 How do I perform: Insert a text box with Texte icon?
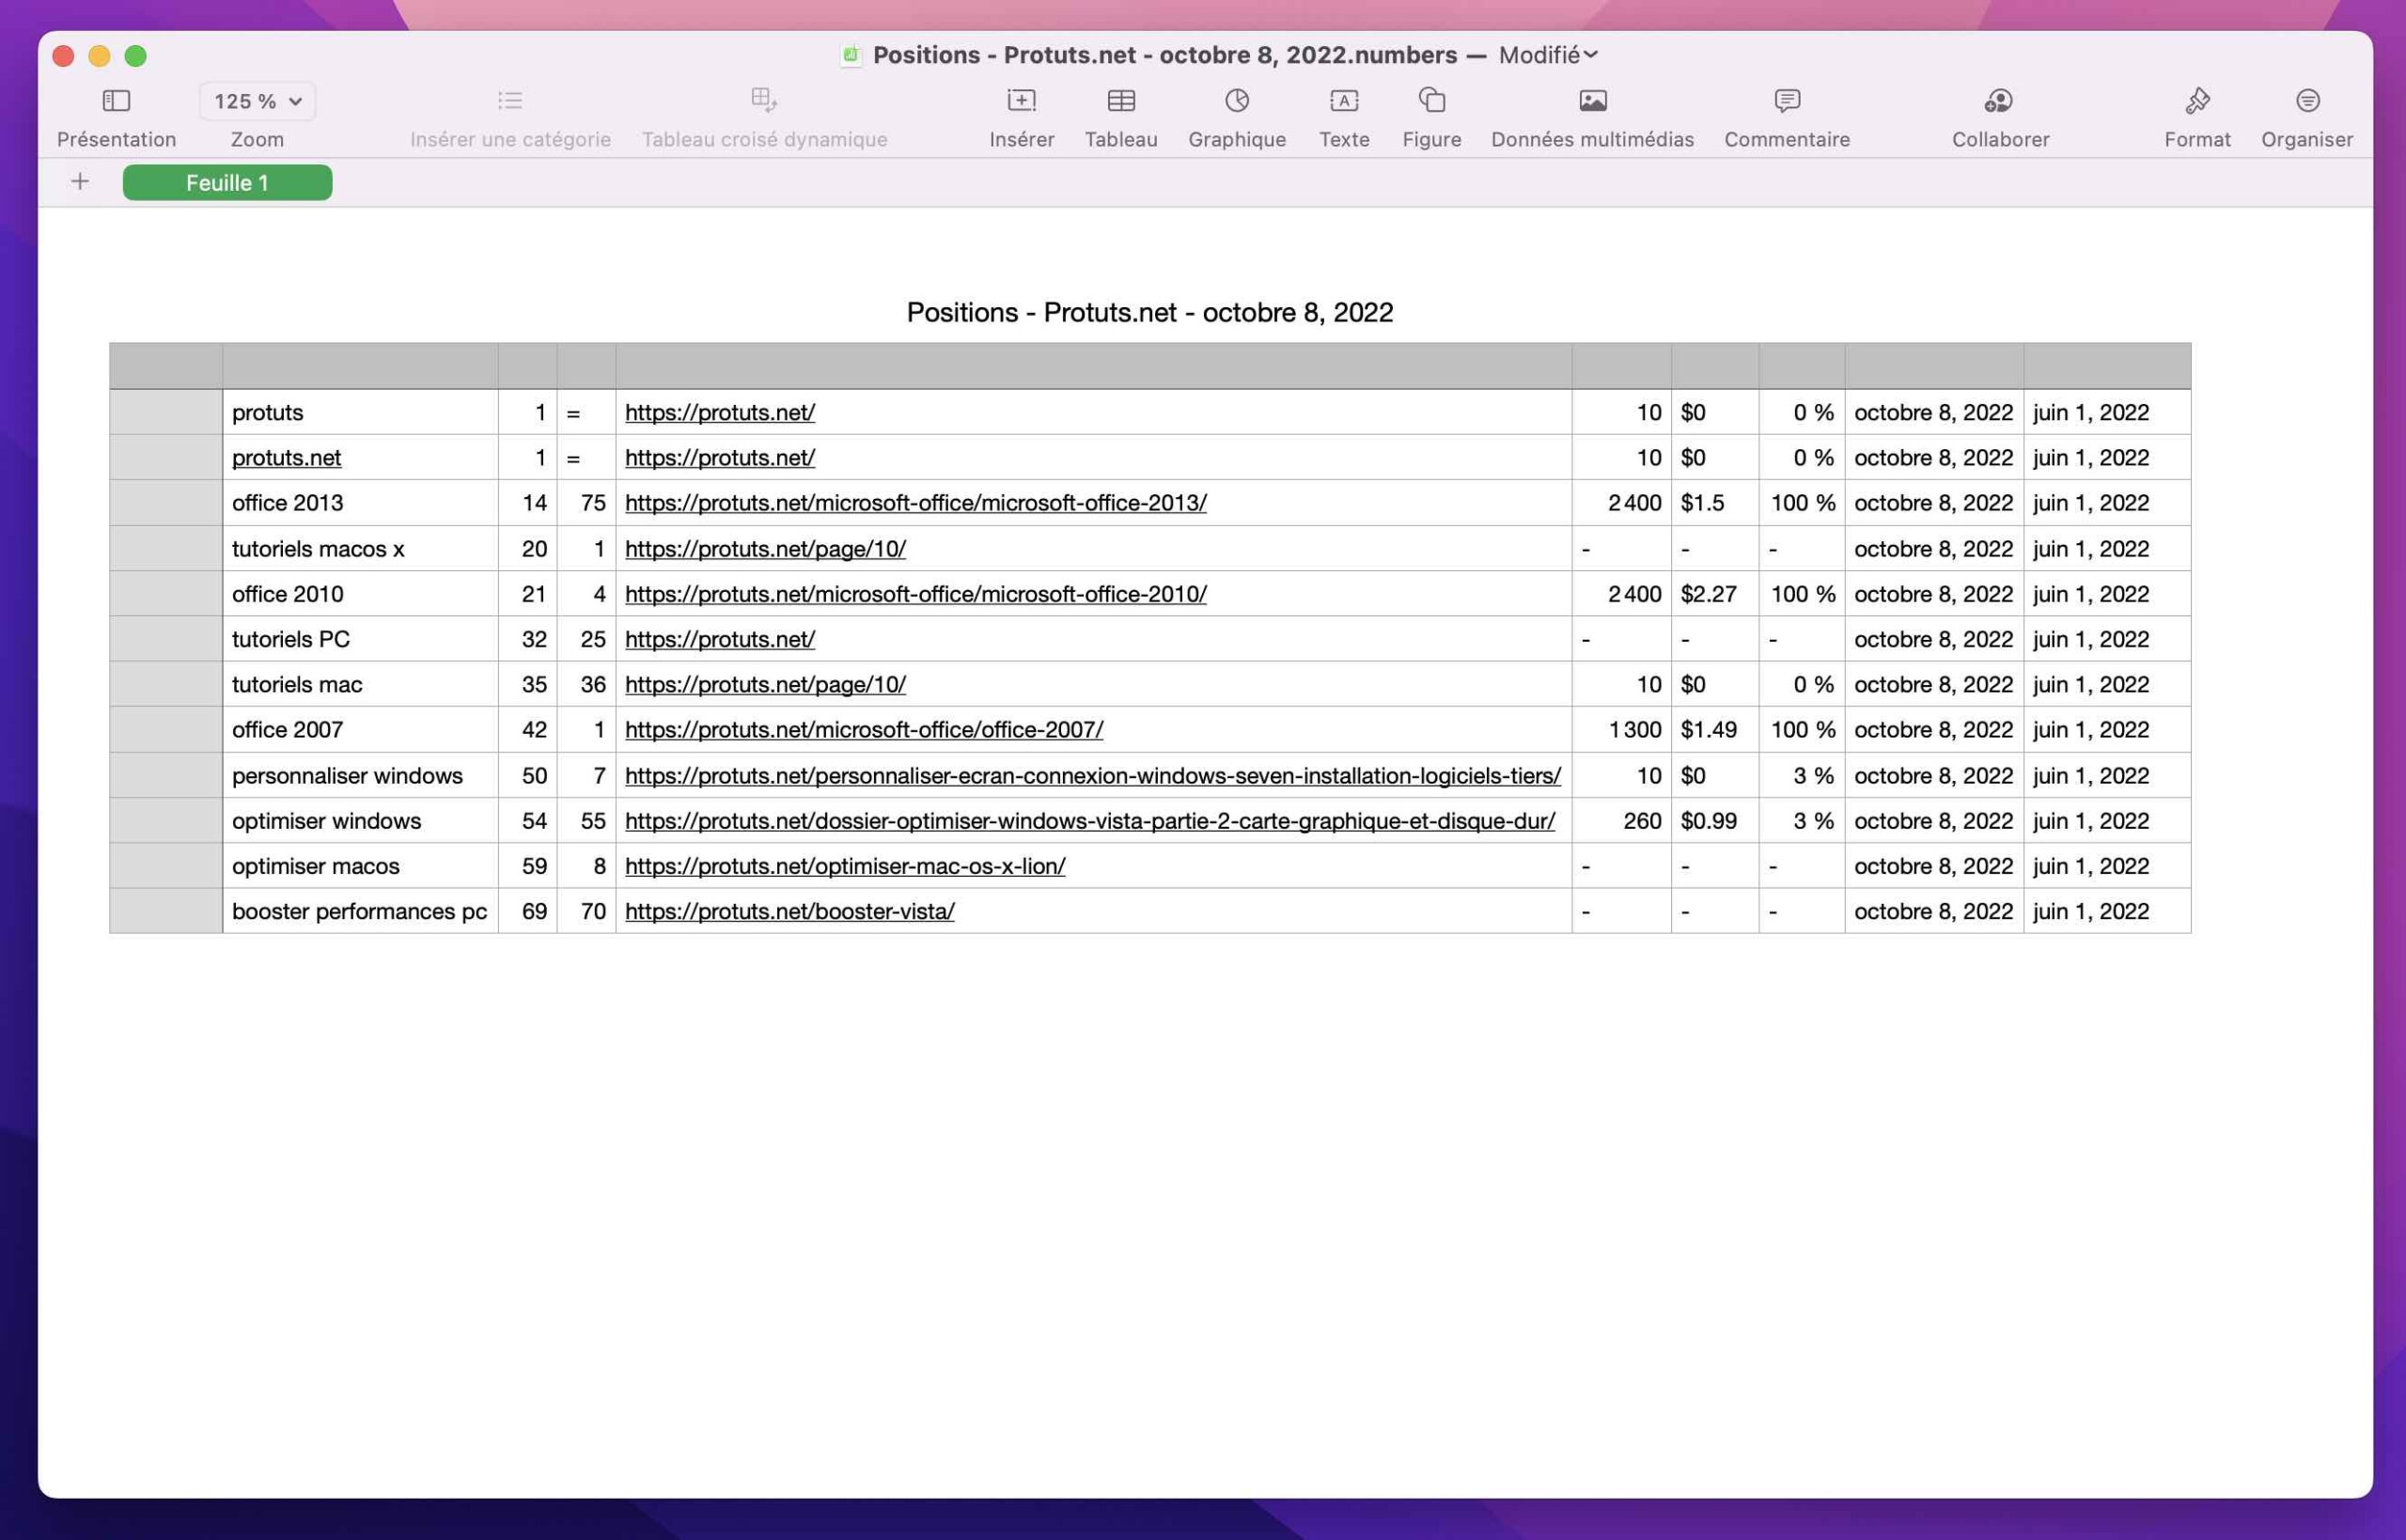1343,100
